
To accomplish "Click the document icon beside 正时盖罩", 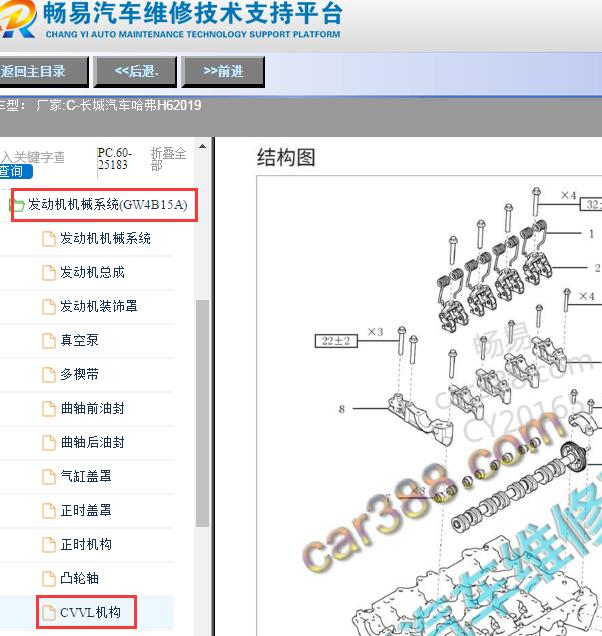I will tap(49, 511).
